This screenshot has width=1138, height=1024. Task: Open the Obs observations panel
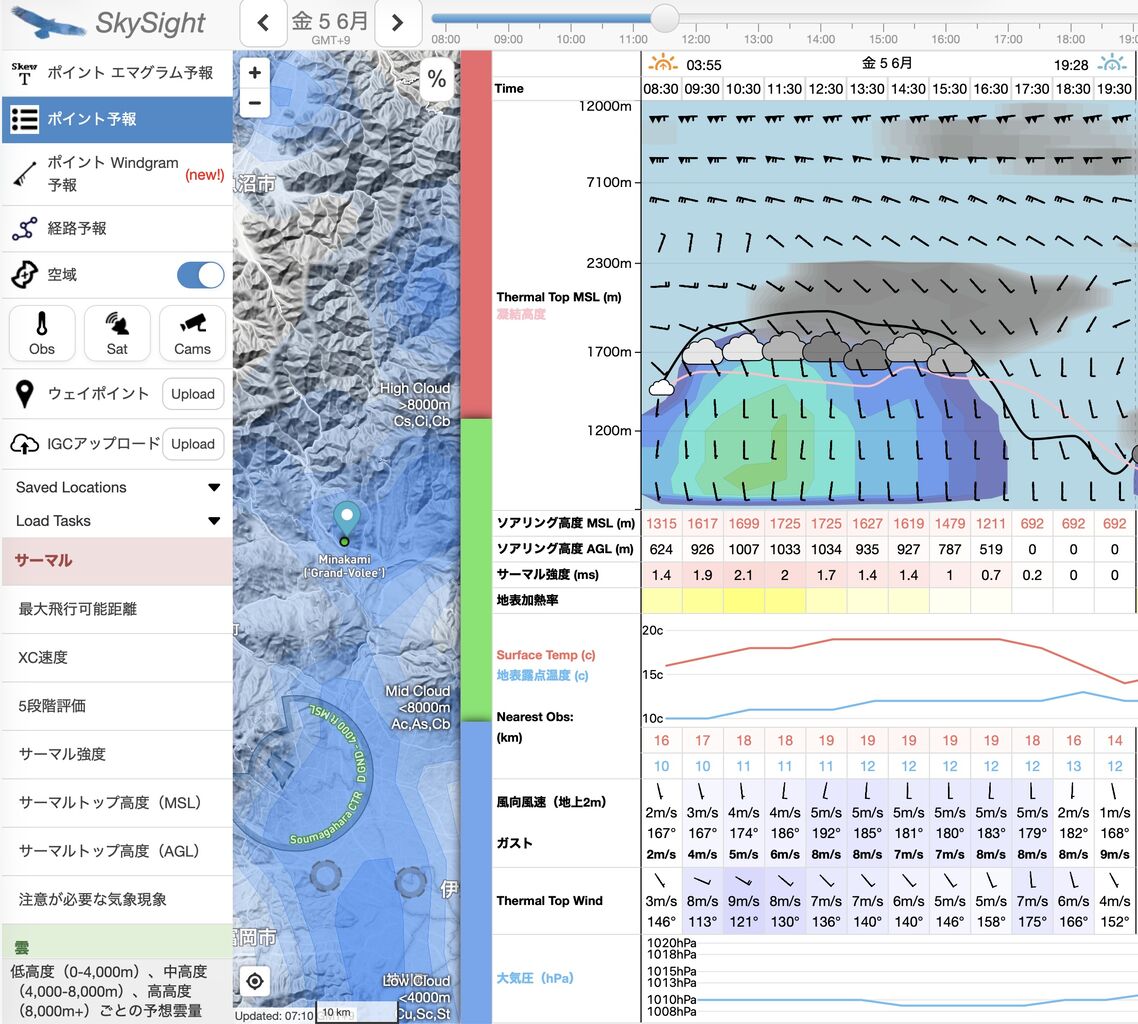point(42,333)
